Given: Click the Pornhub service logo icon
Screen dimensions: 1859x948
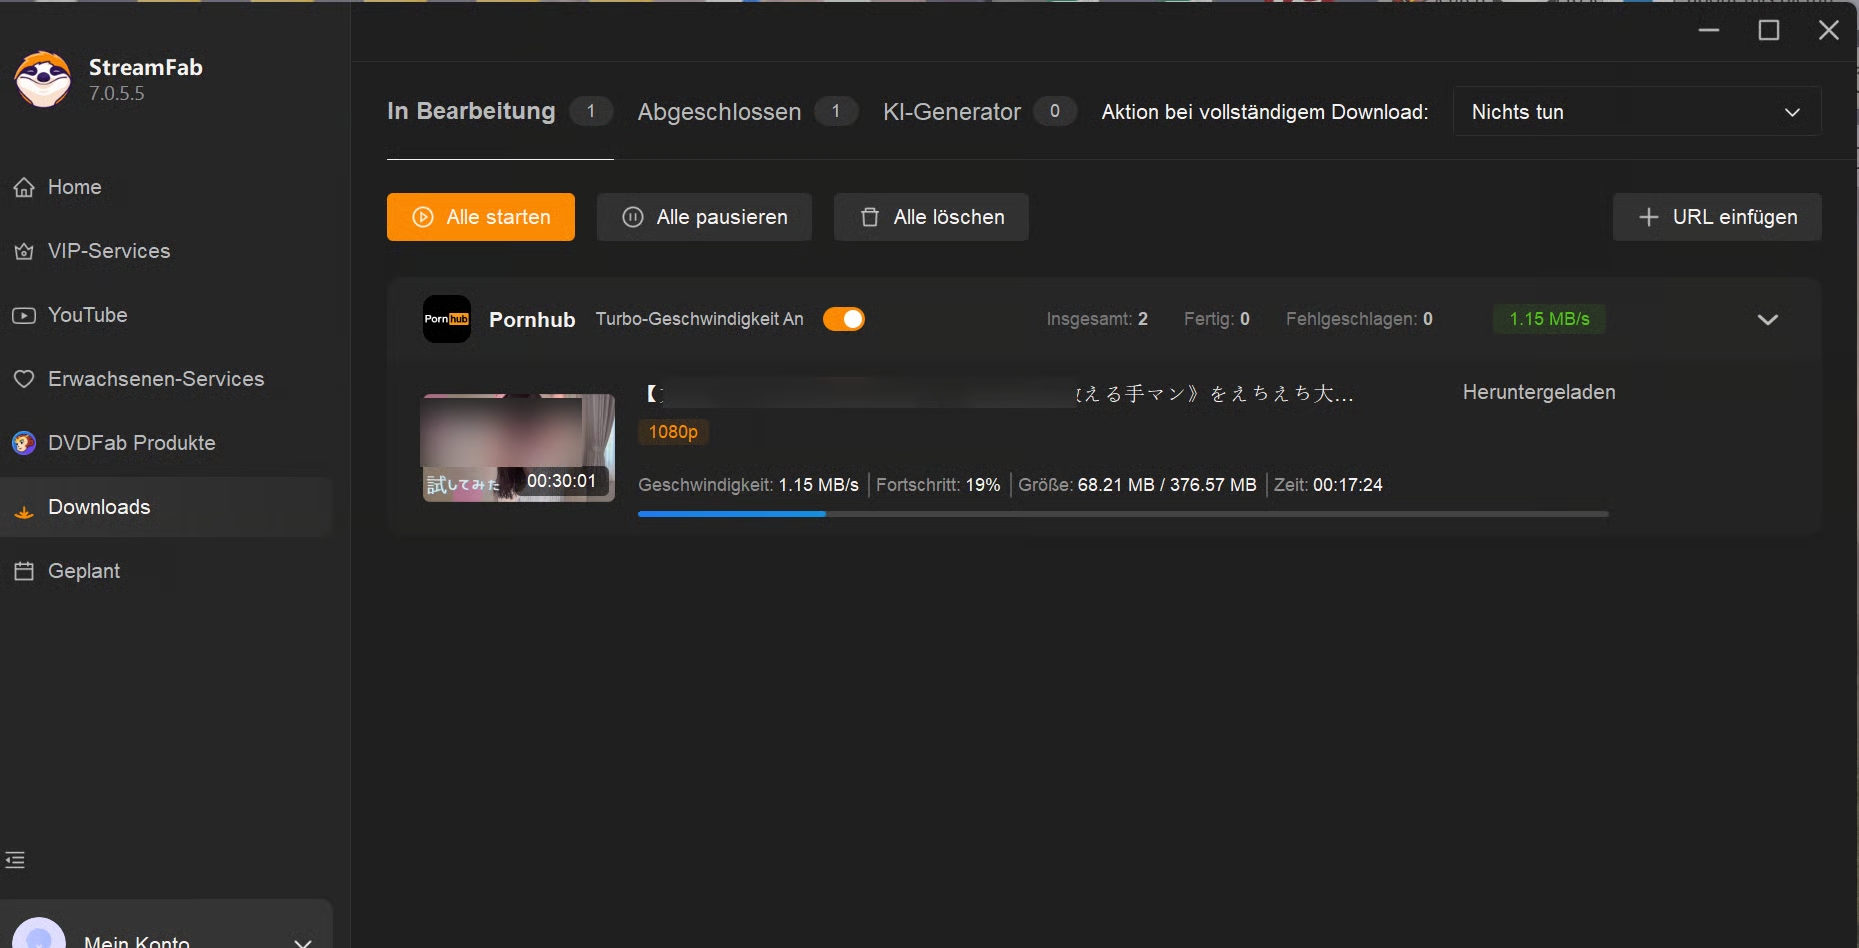Looking at the screenshot, I should pos(447,319).
